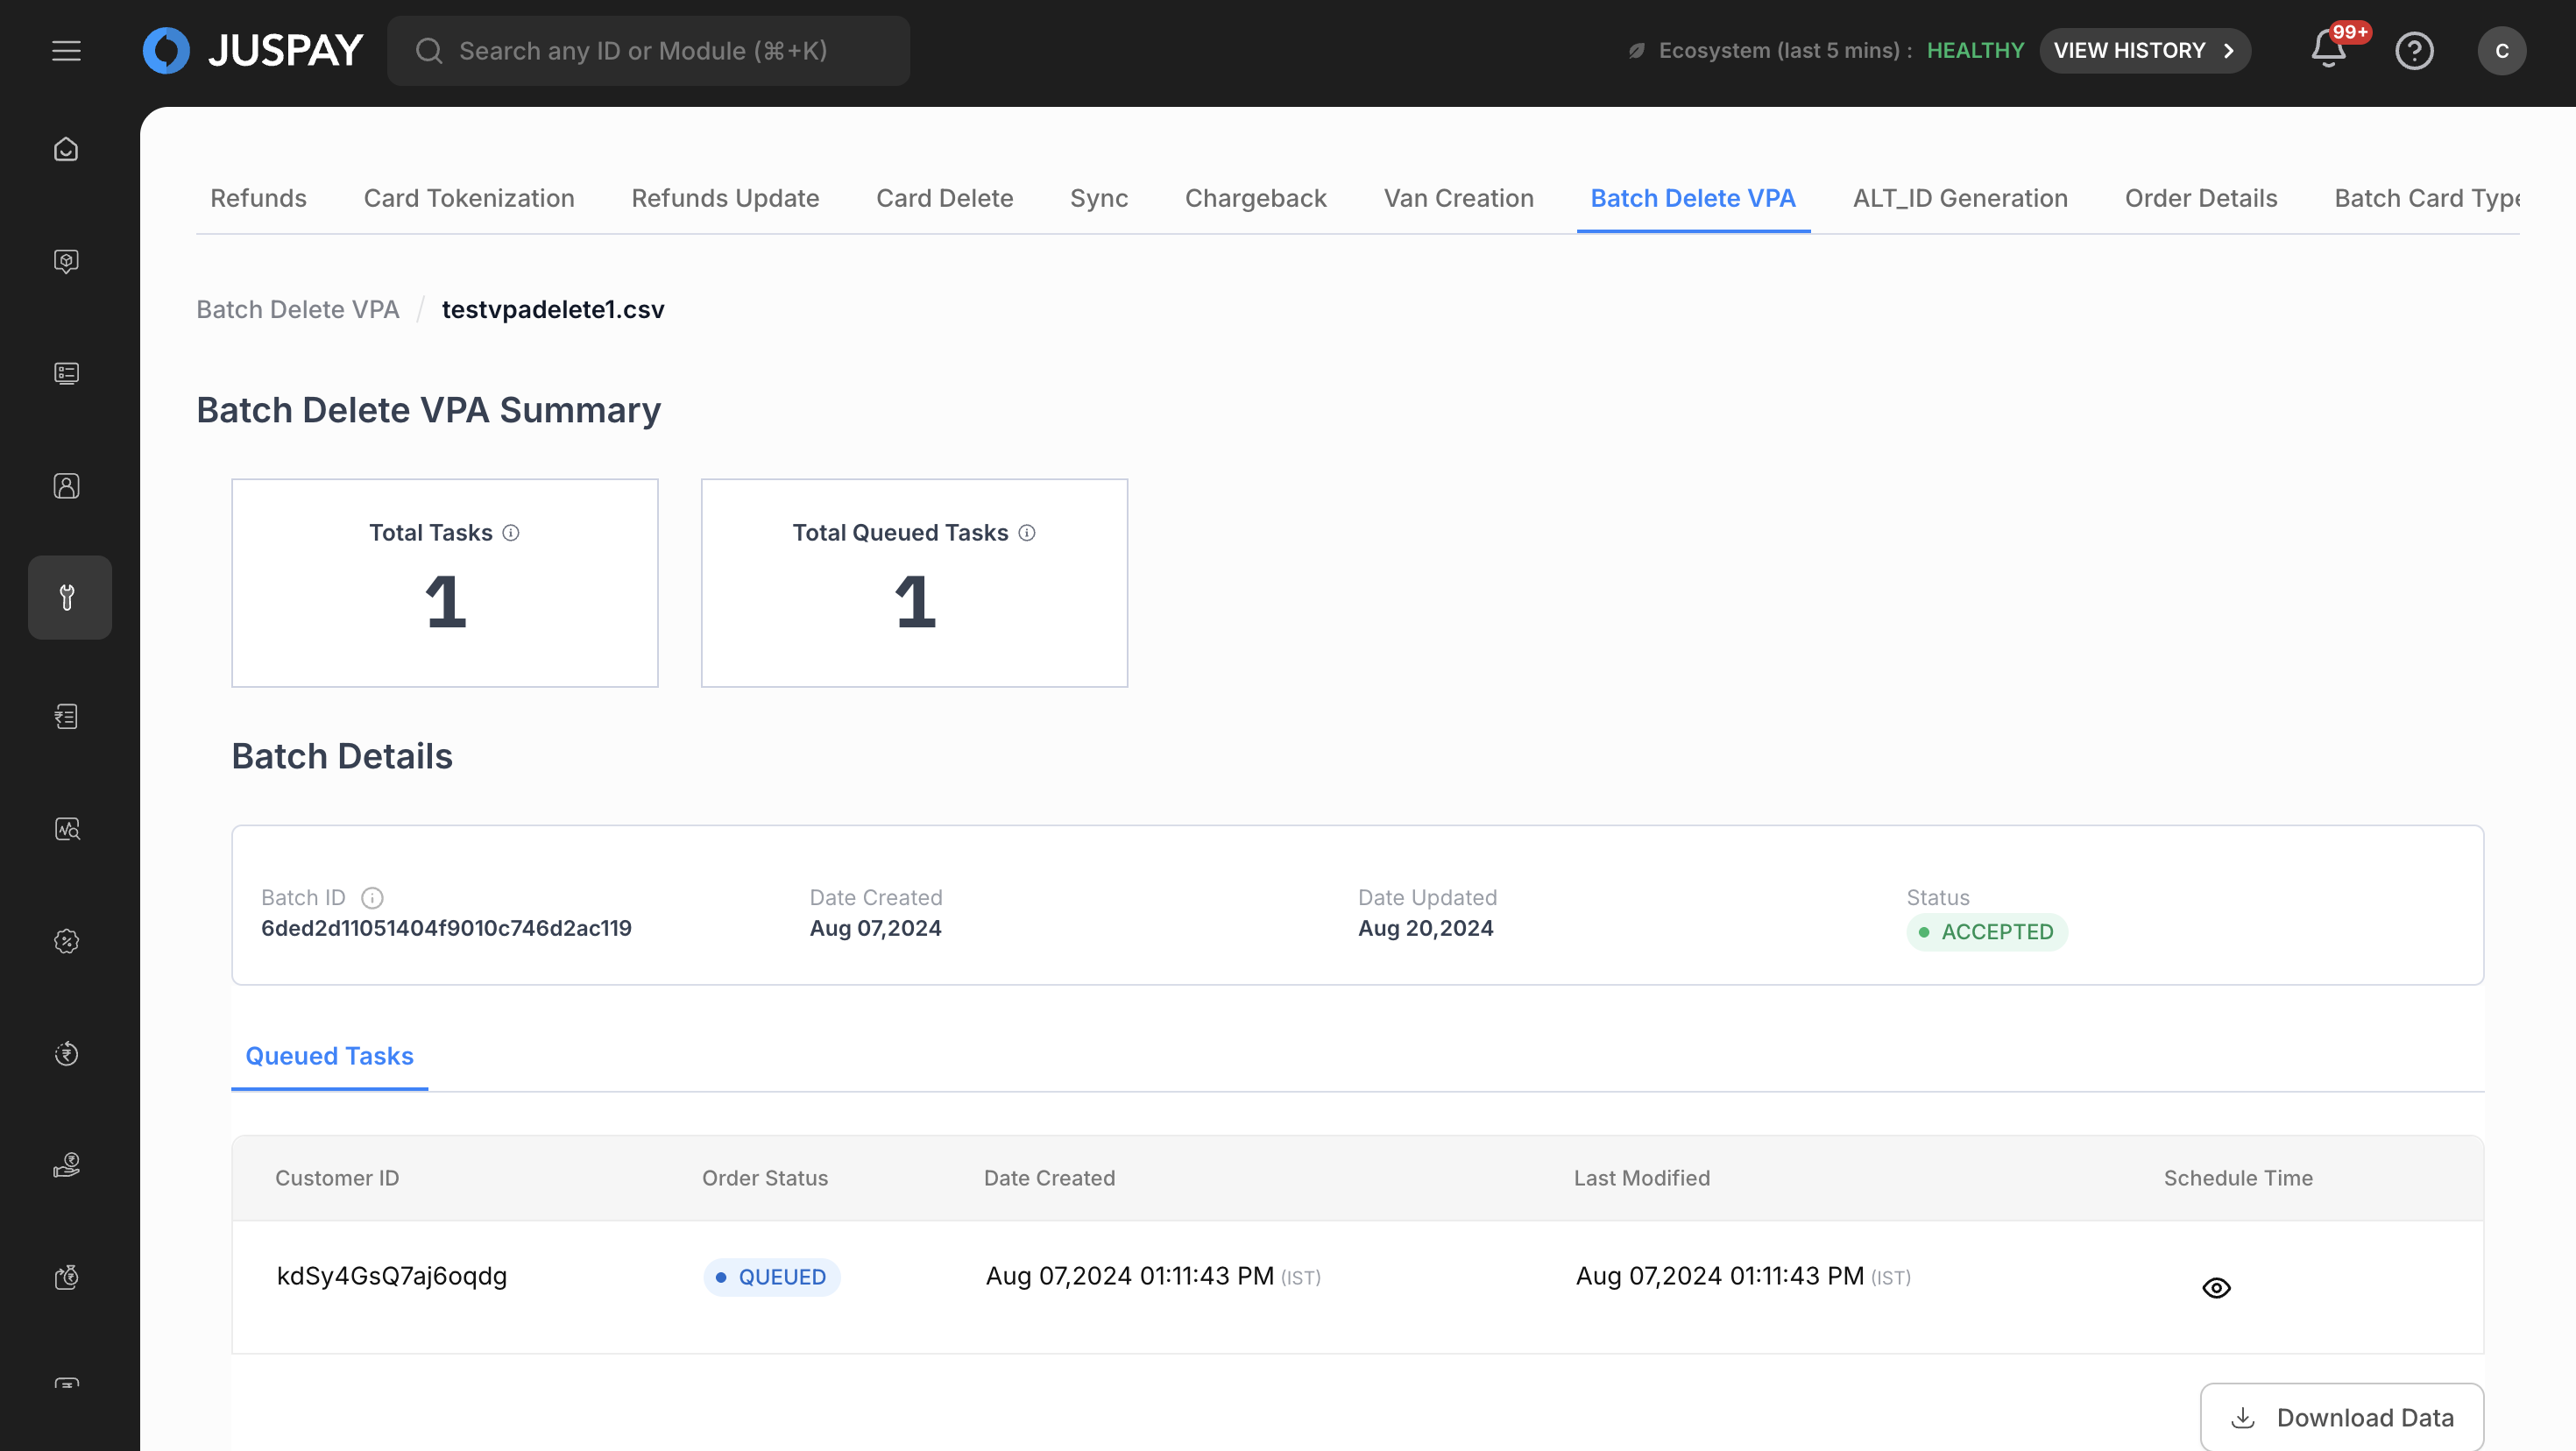2576x1451 pixels.
Task: Open the hamburger menu icon
Action: 66,51
